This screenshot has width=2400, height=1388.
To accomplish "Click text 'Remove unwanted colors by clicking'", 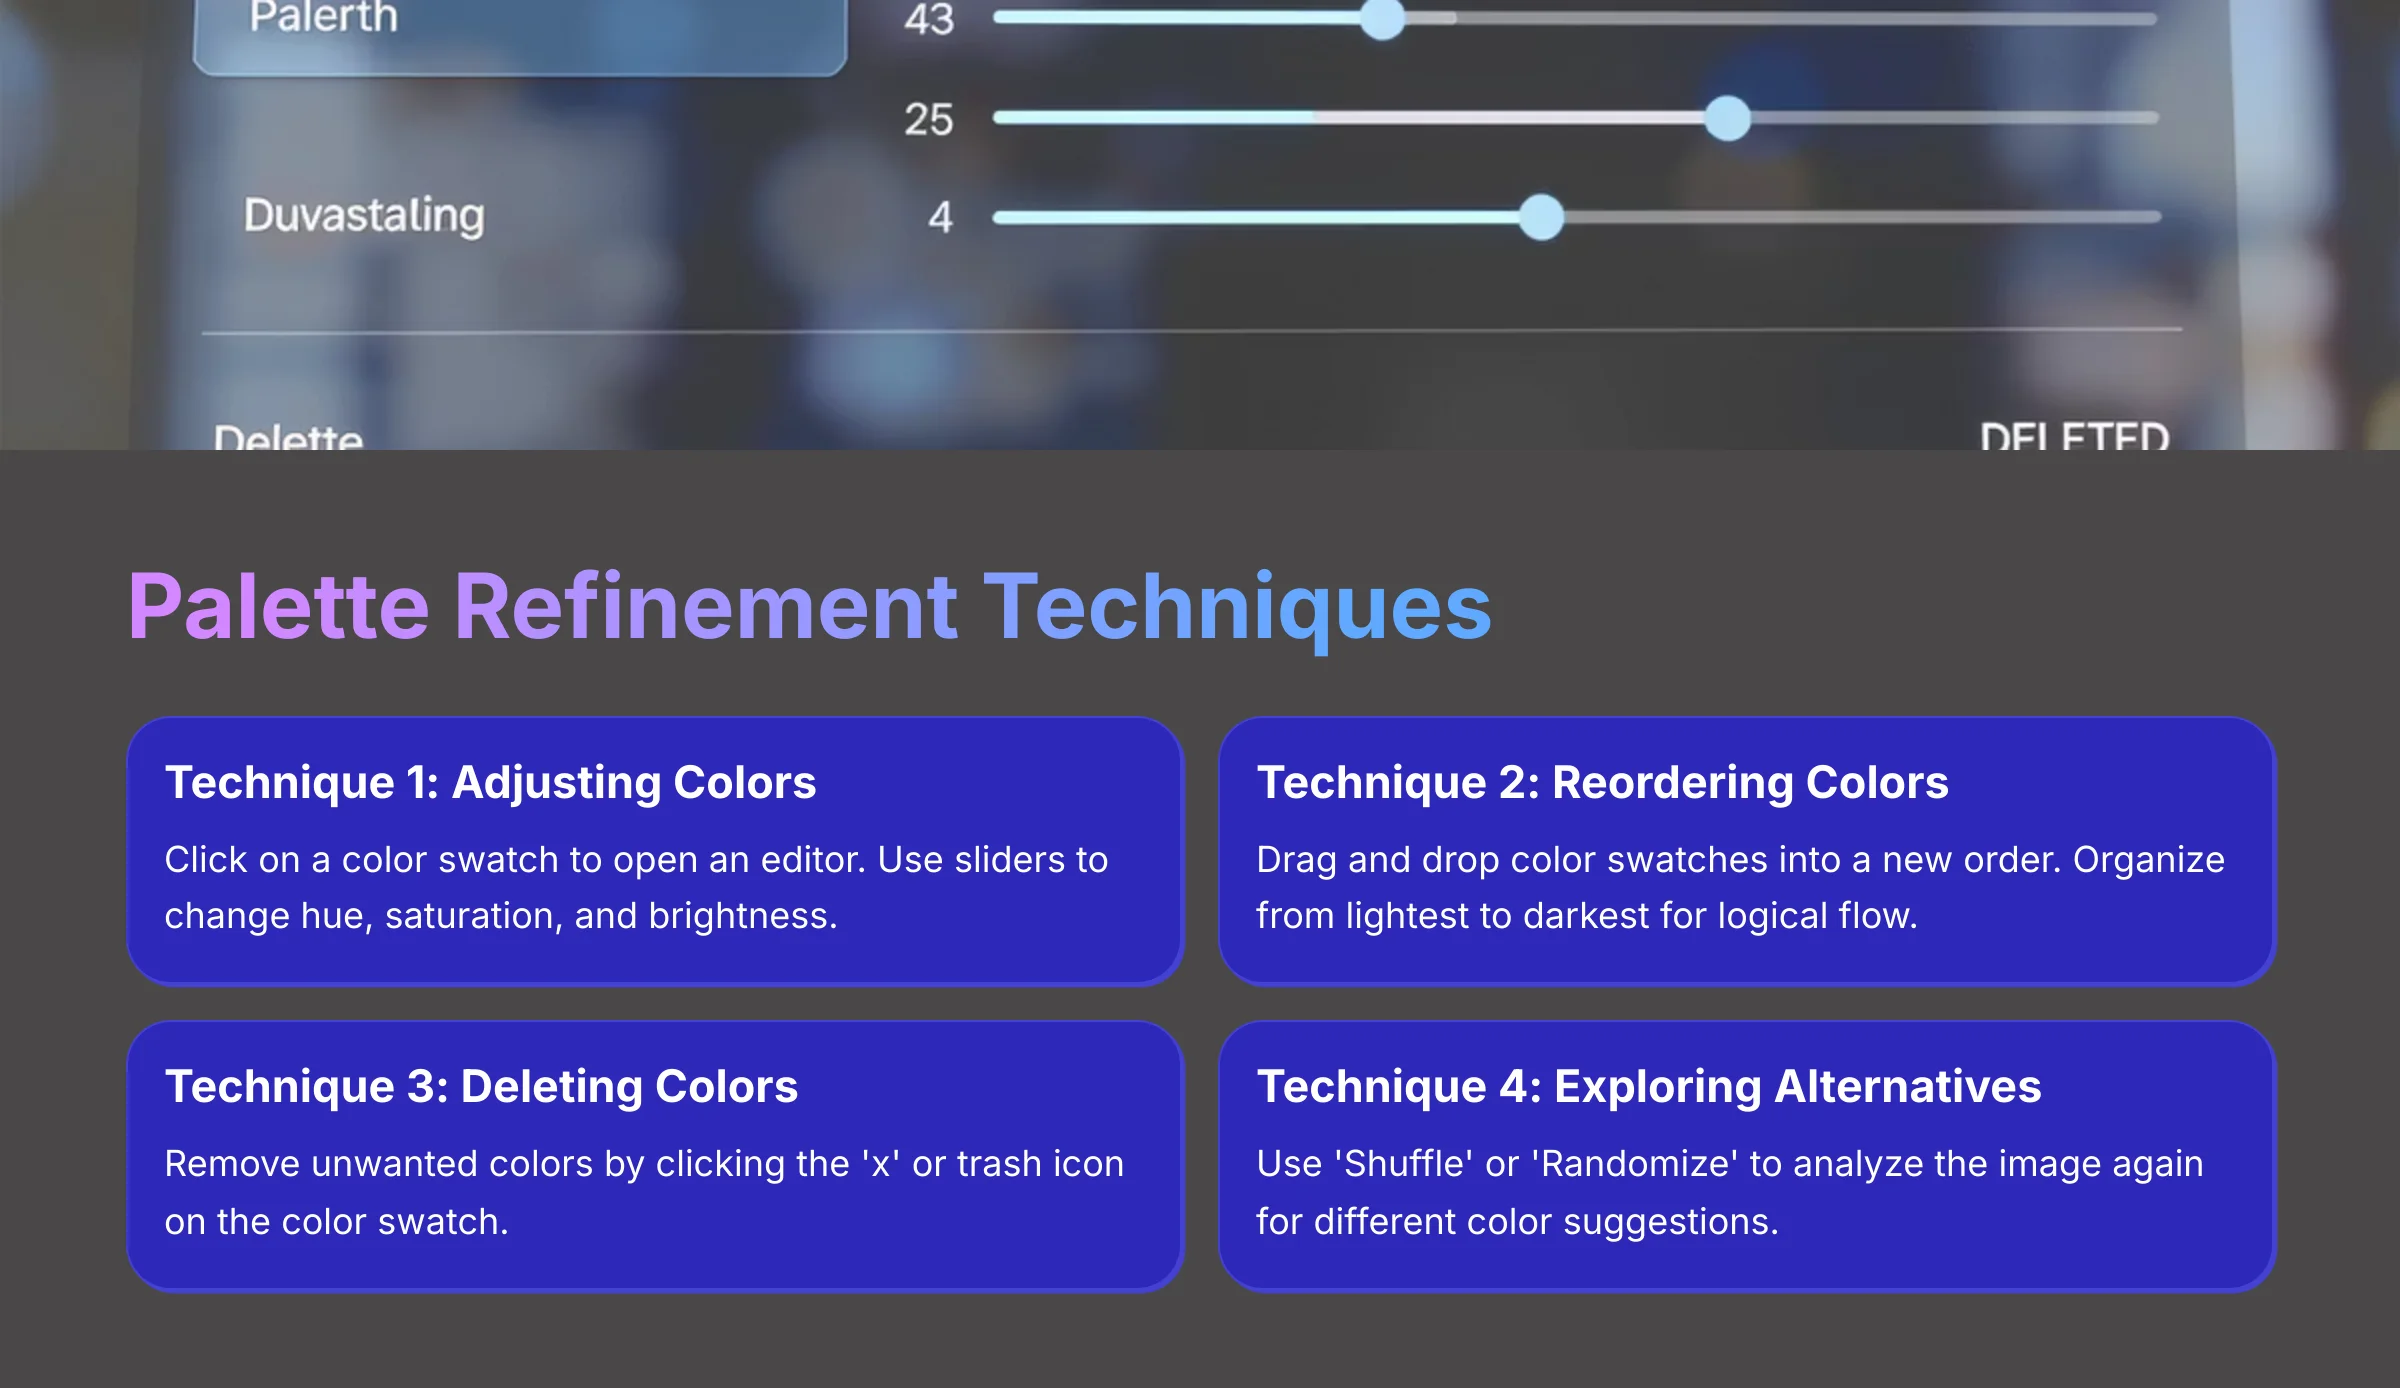I will (x=475, y=1164).
